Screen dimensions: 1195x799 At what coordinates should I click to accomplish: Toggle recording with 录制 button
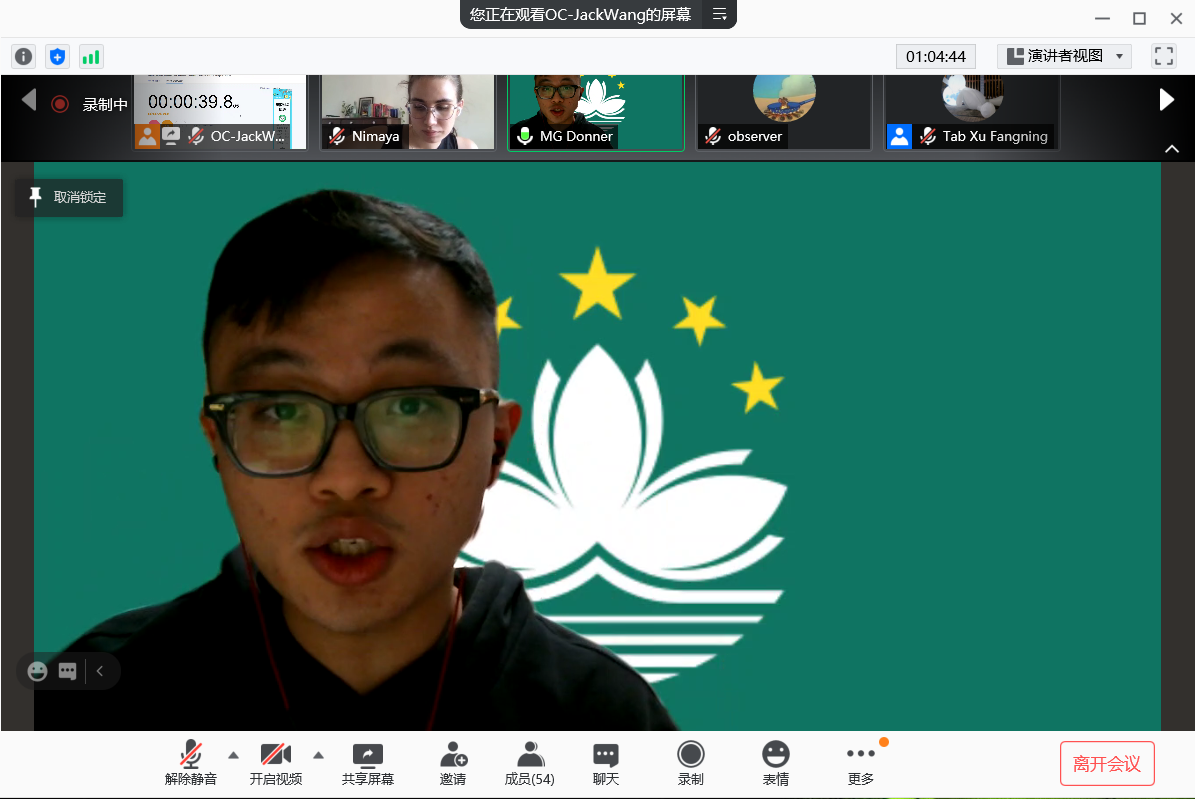click(x=690, y=763)
